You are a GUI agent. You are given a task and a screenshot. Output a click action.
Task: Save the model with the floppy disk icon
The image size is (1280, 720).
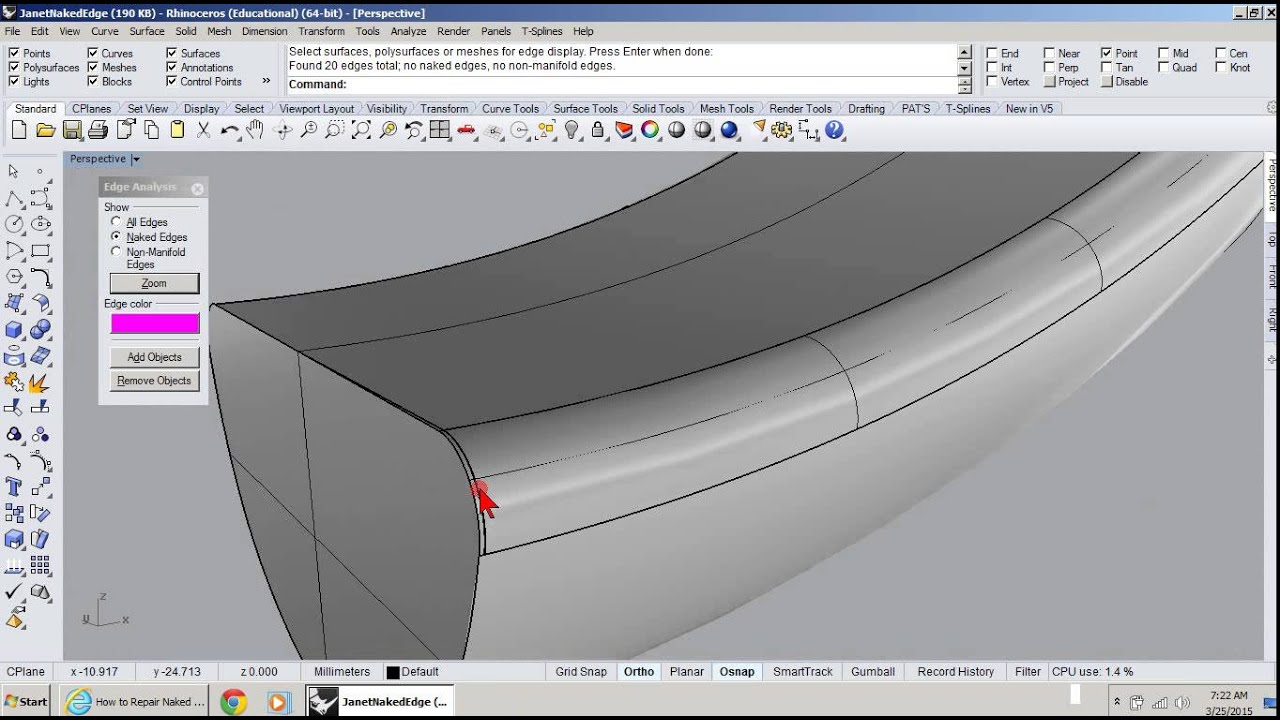72,130
